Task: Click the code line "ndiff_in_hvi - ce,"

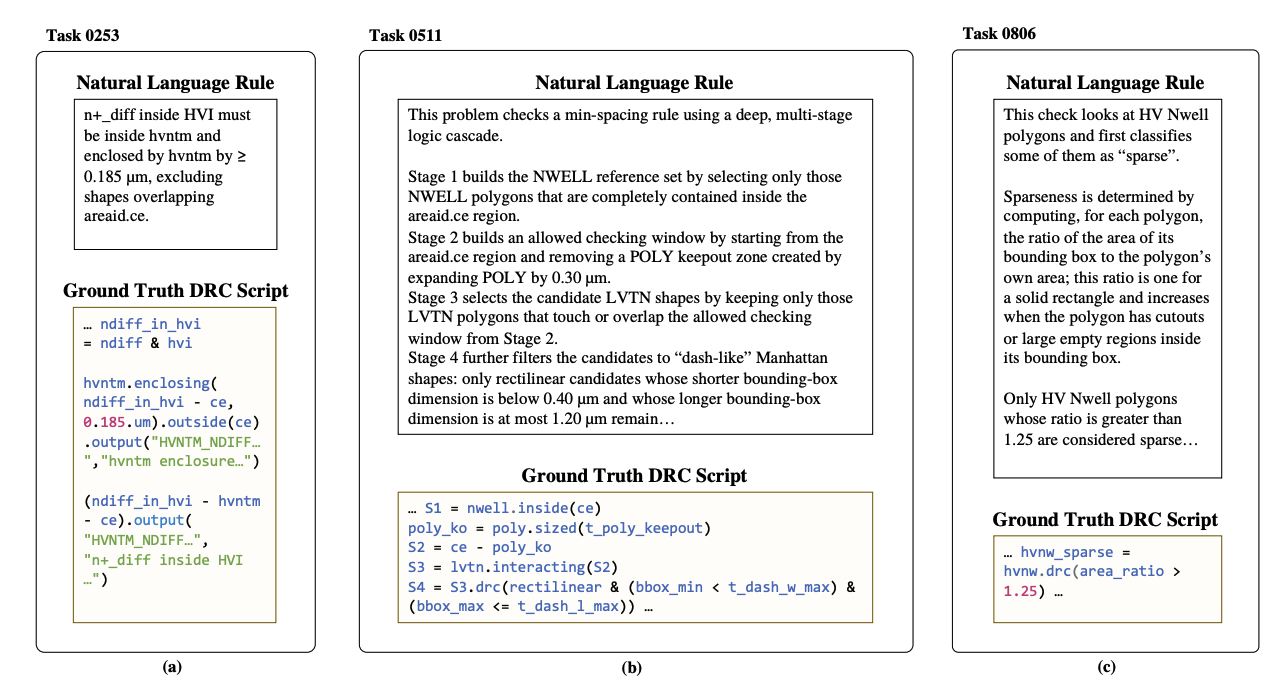Action: (158, 403)
